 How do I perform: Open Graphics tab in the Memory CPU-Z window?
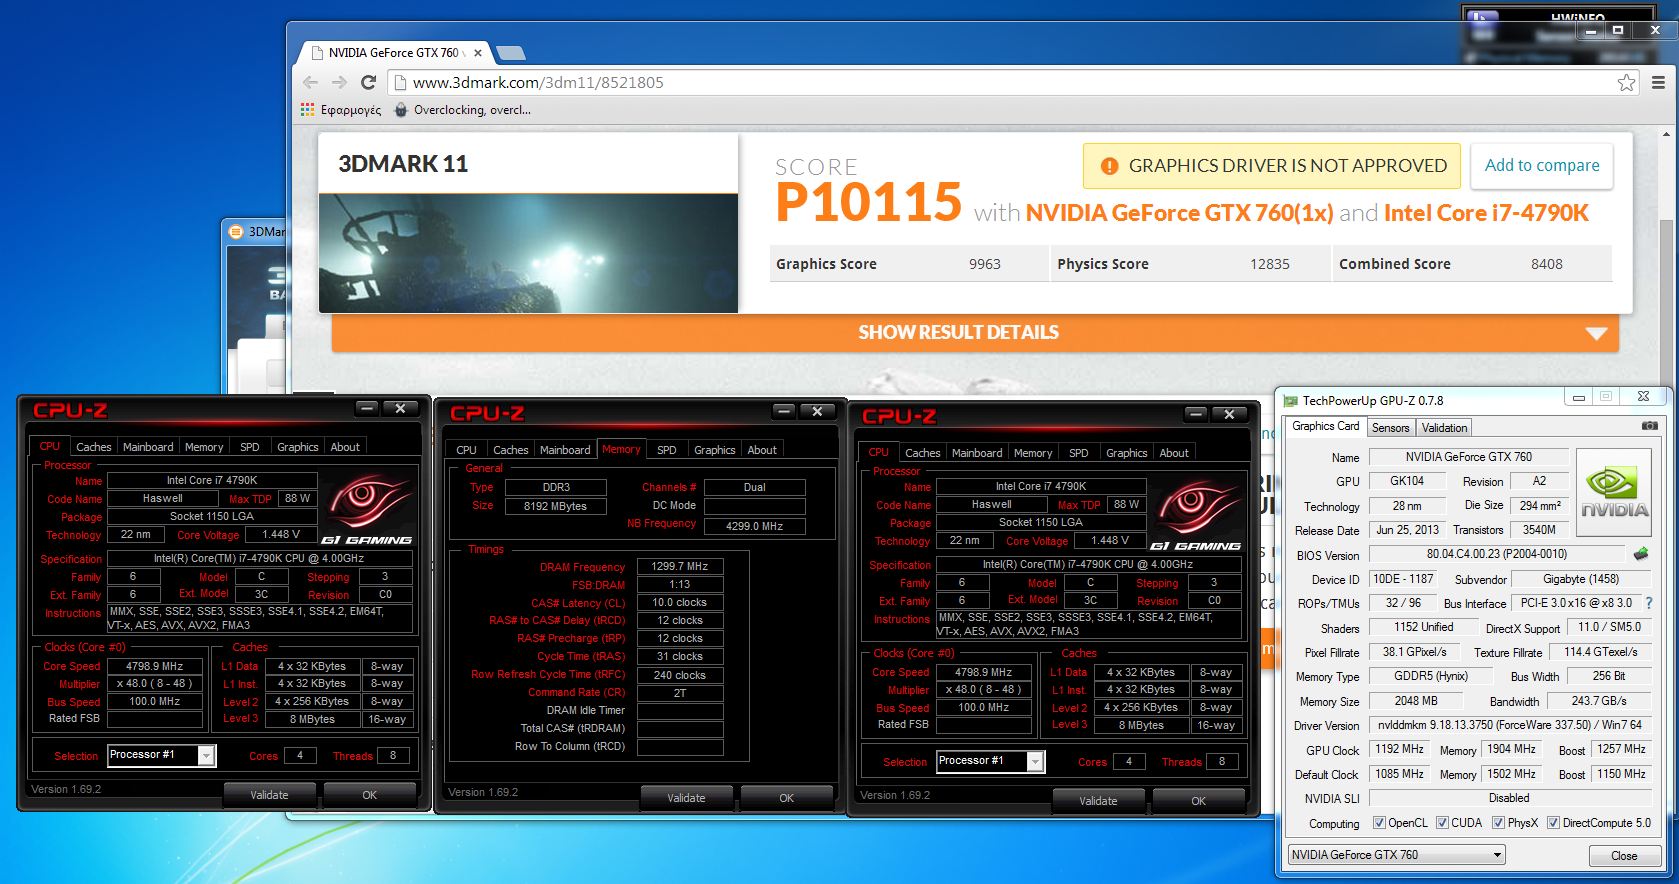point(715,450)
